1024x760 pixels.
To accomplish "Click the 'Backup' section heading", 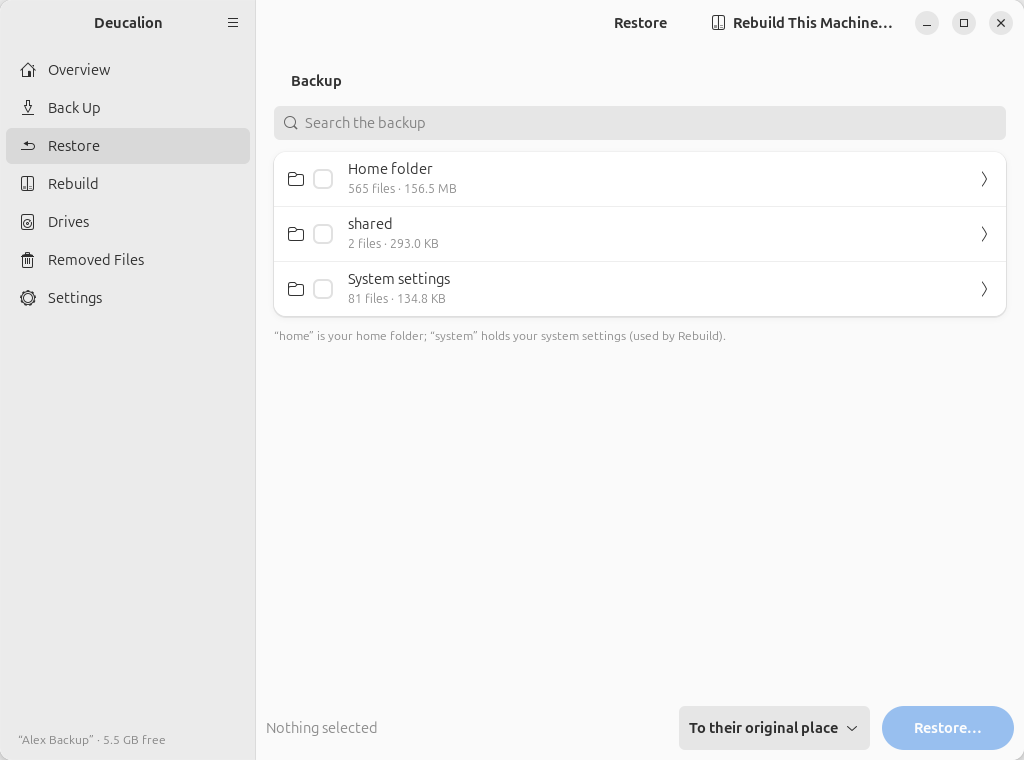I will (x=316, y=81).
